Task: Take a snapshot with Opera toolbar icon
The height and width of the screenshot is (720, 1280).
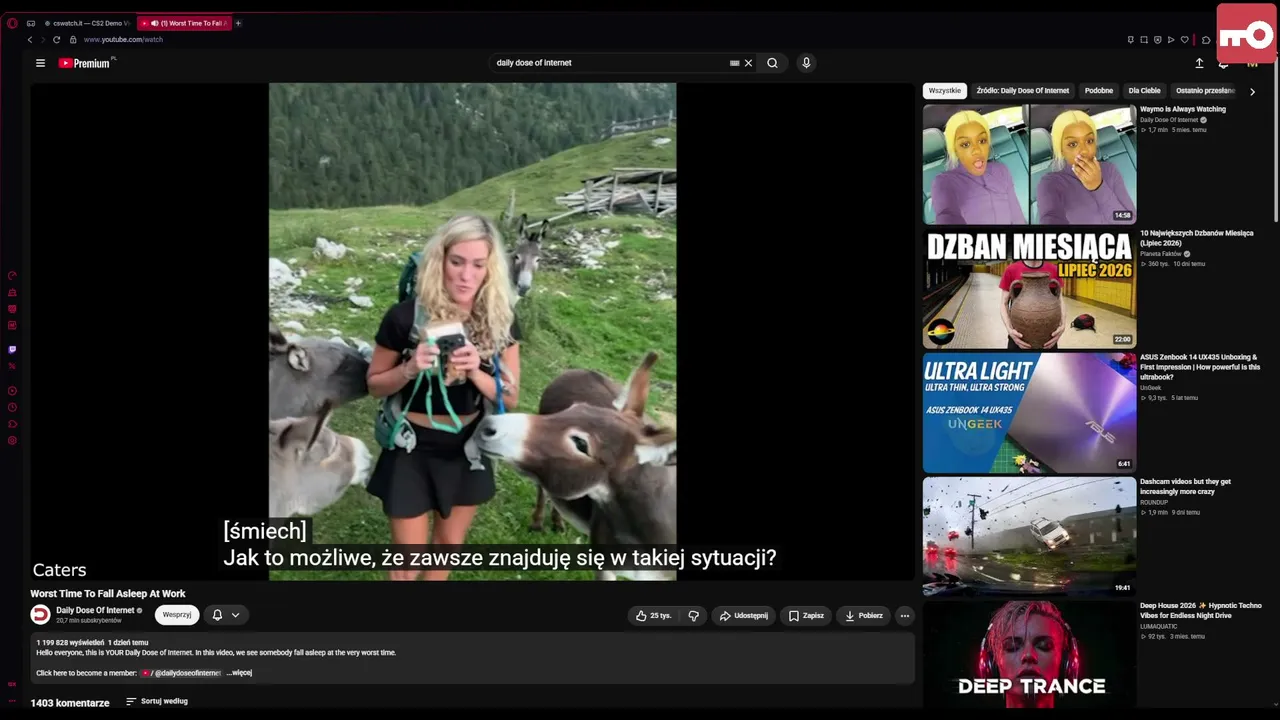Action: pyautogui.click(x=1144, y=40)
